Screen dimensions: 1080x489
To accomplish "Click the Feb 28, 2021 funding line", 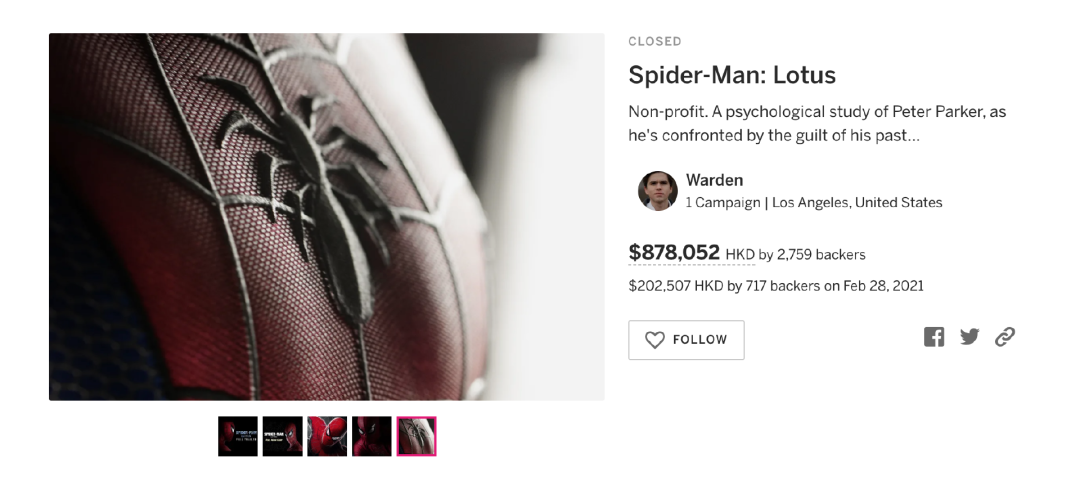I will pyautogui.click(x=775, y=286).
